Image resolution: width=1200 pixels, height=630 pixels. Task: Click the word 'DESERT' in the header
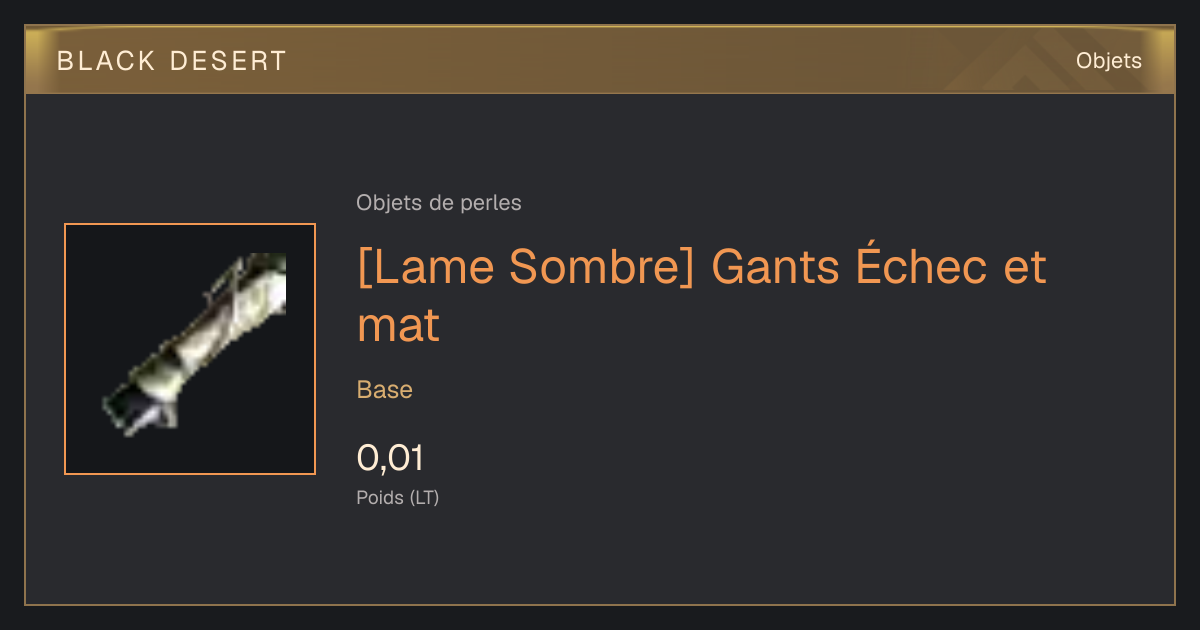click(228, 61)
